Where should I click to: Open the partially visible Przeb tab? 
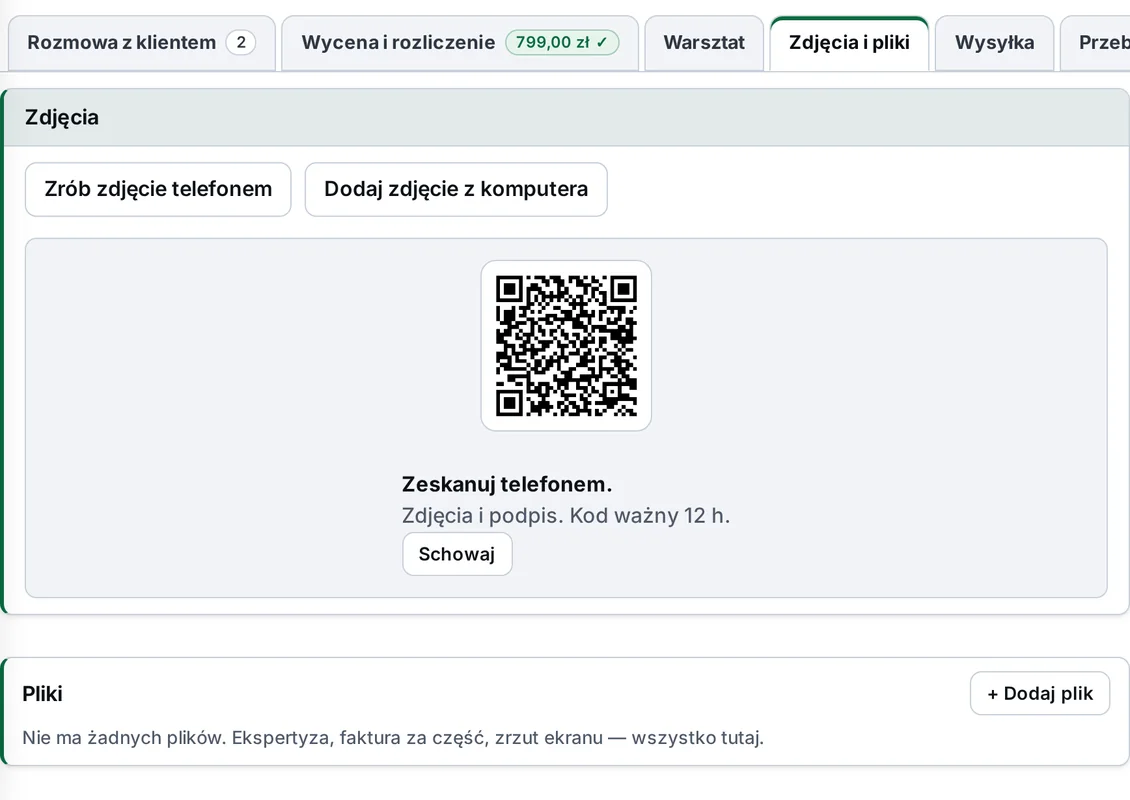(x=1095, y=43)
